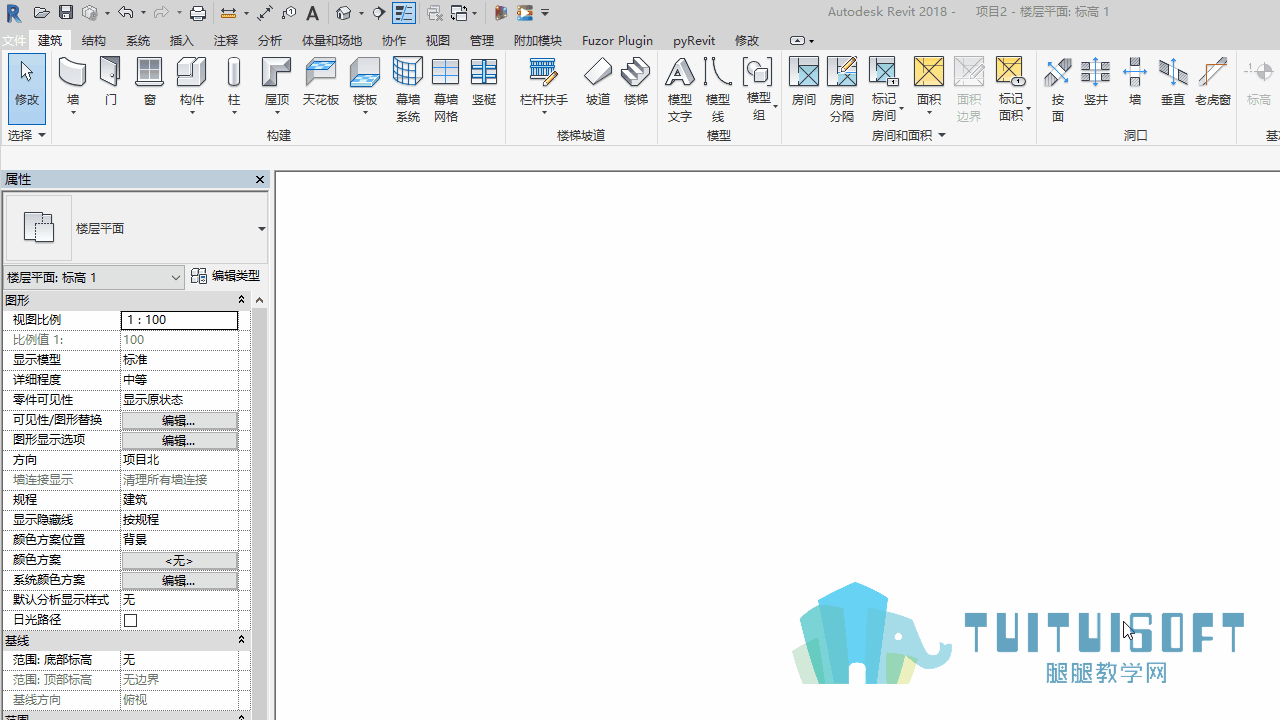Image resolution: width=1280 pixels, height=720 pixels.
Task: Collapse the 图形 properties section
Action: 241,300
